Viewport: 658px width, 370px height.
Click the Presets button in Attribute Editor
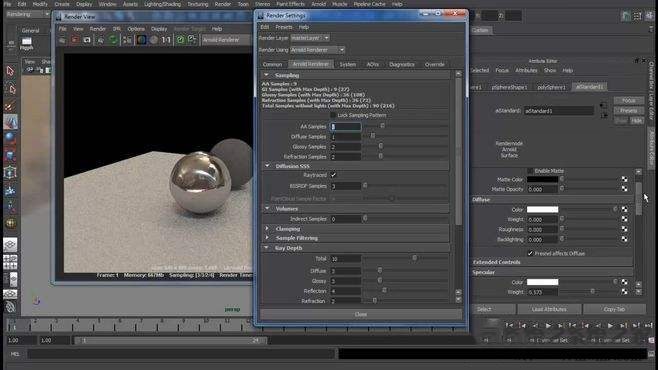coord(628,111)
